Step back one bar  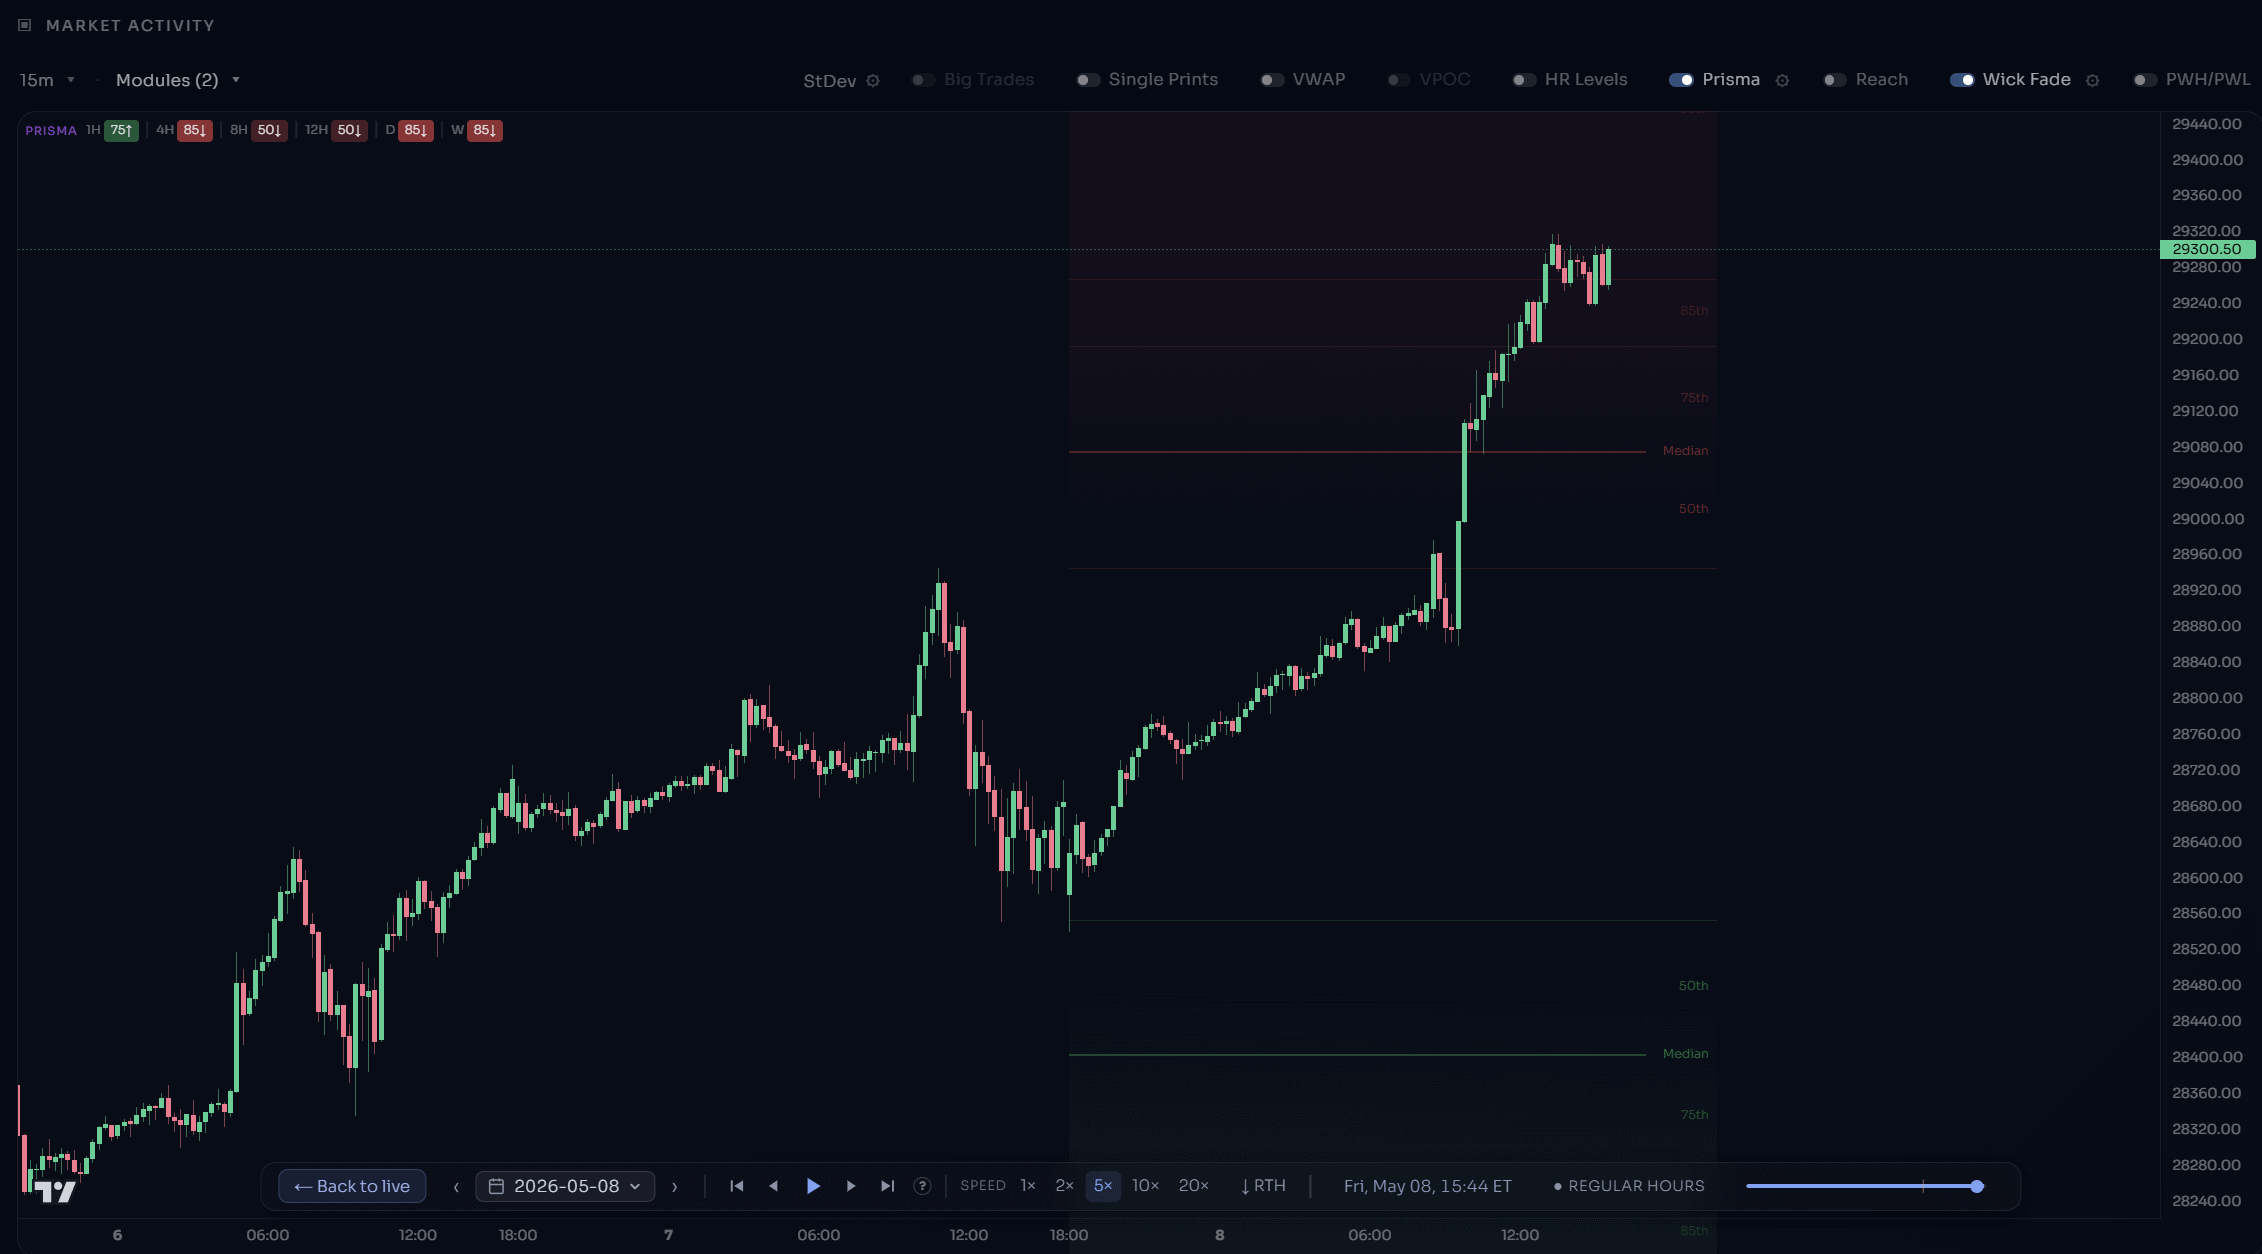point(773,1186)
